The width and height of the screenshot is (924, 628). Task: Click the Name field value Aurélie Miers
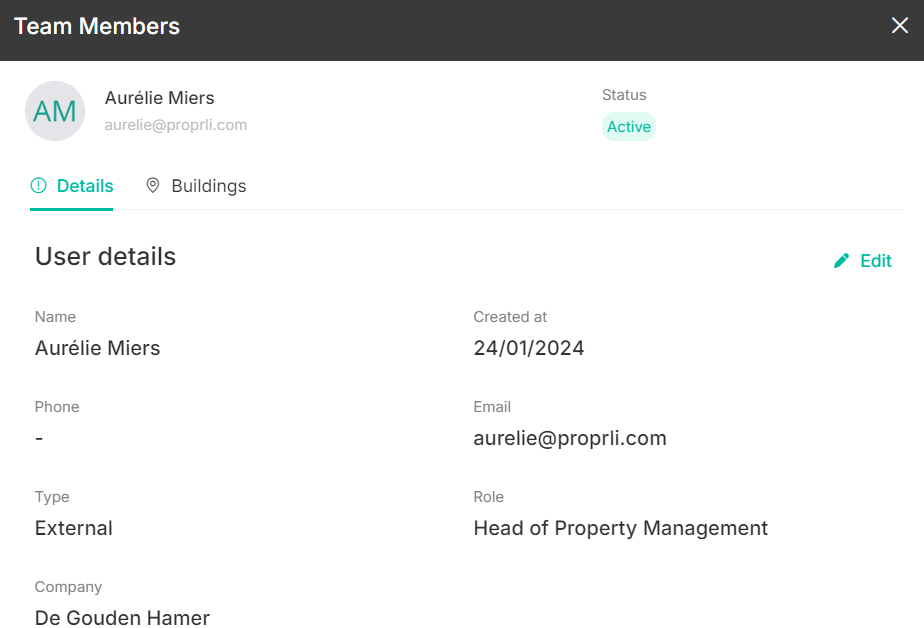click(x=98, y=348)
